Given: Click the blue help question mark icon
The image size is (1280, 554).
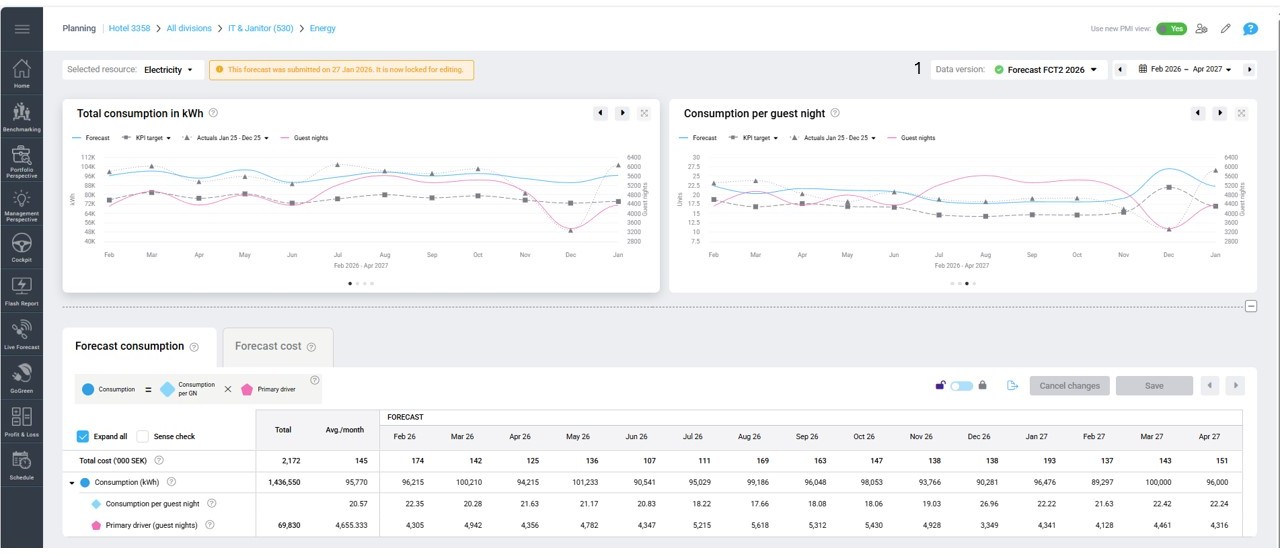Looking at the screenshot, I should [1250, 29].
